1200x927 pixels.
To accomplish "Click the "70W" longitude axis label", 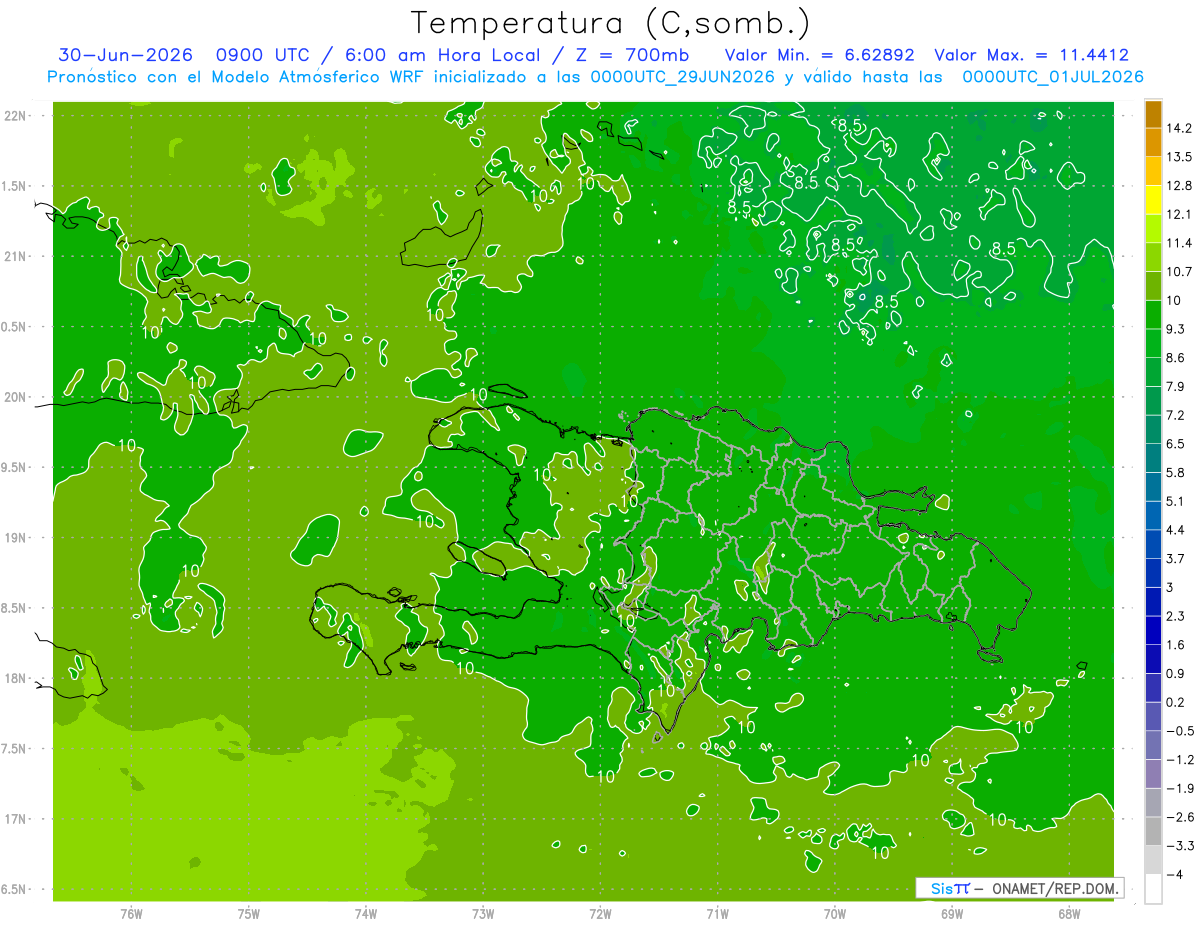I will pyautogui.click(x=835, y=914).
